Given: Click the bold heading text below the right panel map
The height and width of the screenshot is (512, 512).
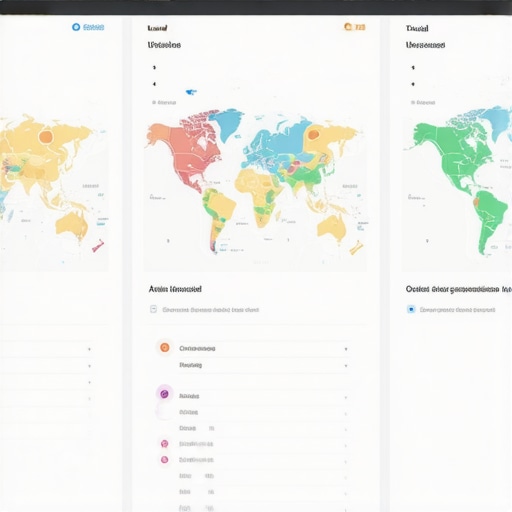Looking at the screenshot, I should (459, 289).
